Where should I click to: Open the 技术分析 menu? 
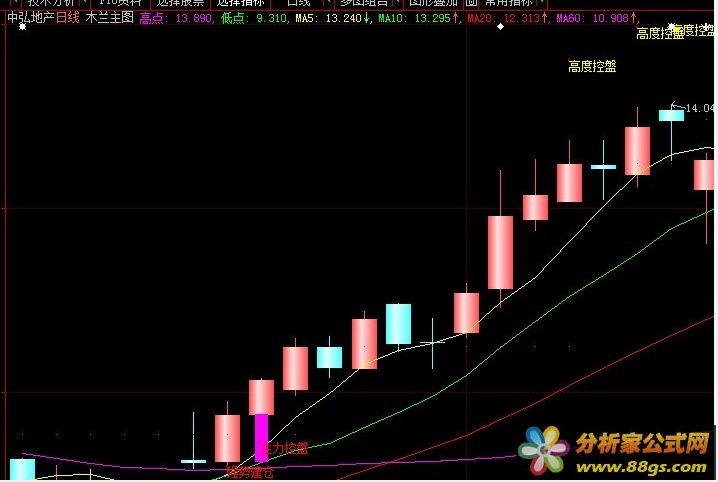click(50, 3)
